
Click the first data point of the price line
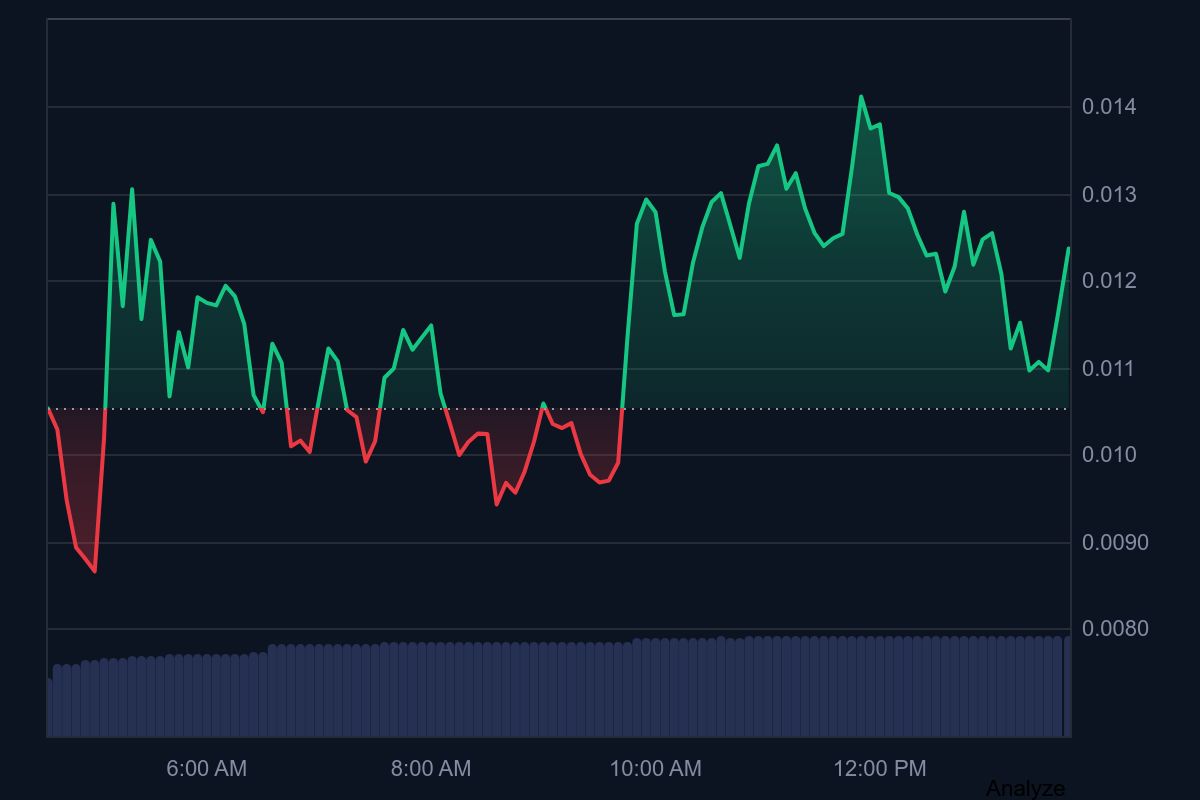(x=48, y=409)
